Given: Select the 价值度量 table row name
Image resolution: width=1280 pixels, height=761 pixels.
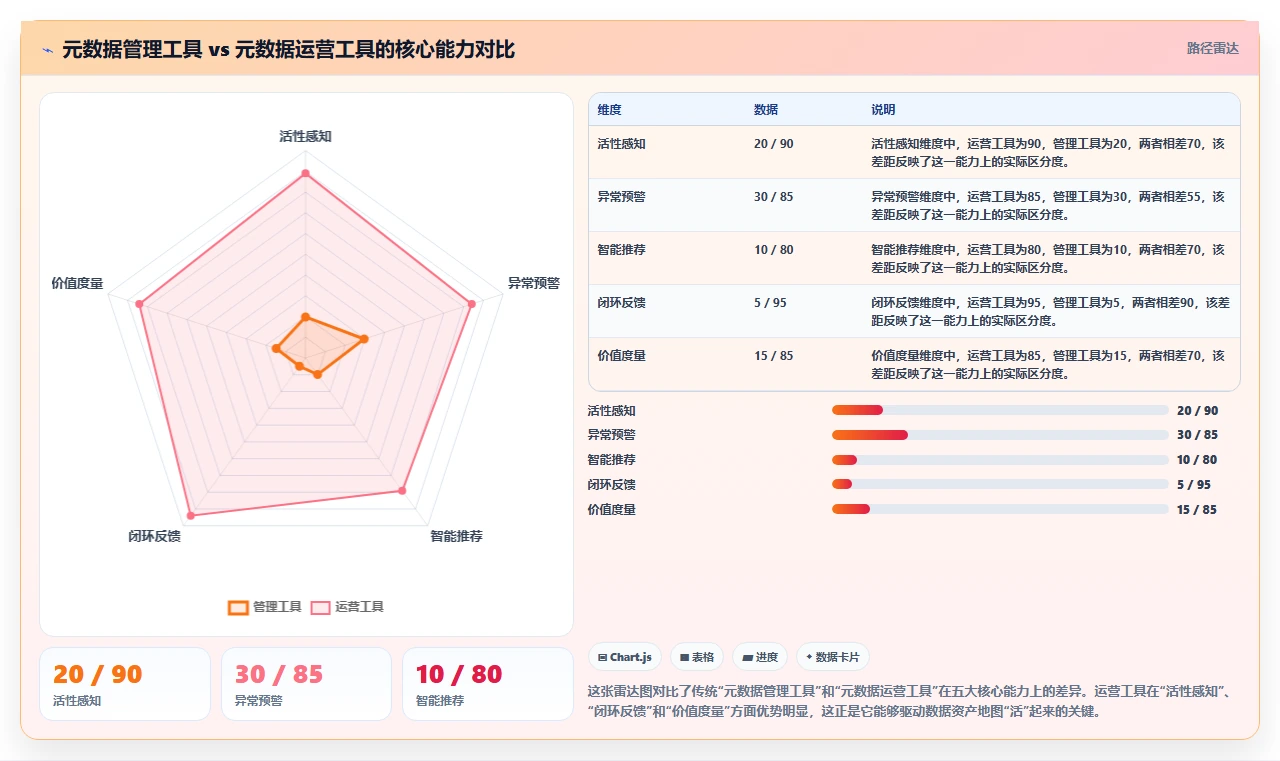Looking at the screenshot, I should pos(622,356).
